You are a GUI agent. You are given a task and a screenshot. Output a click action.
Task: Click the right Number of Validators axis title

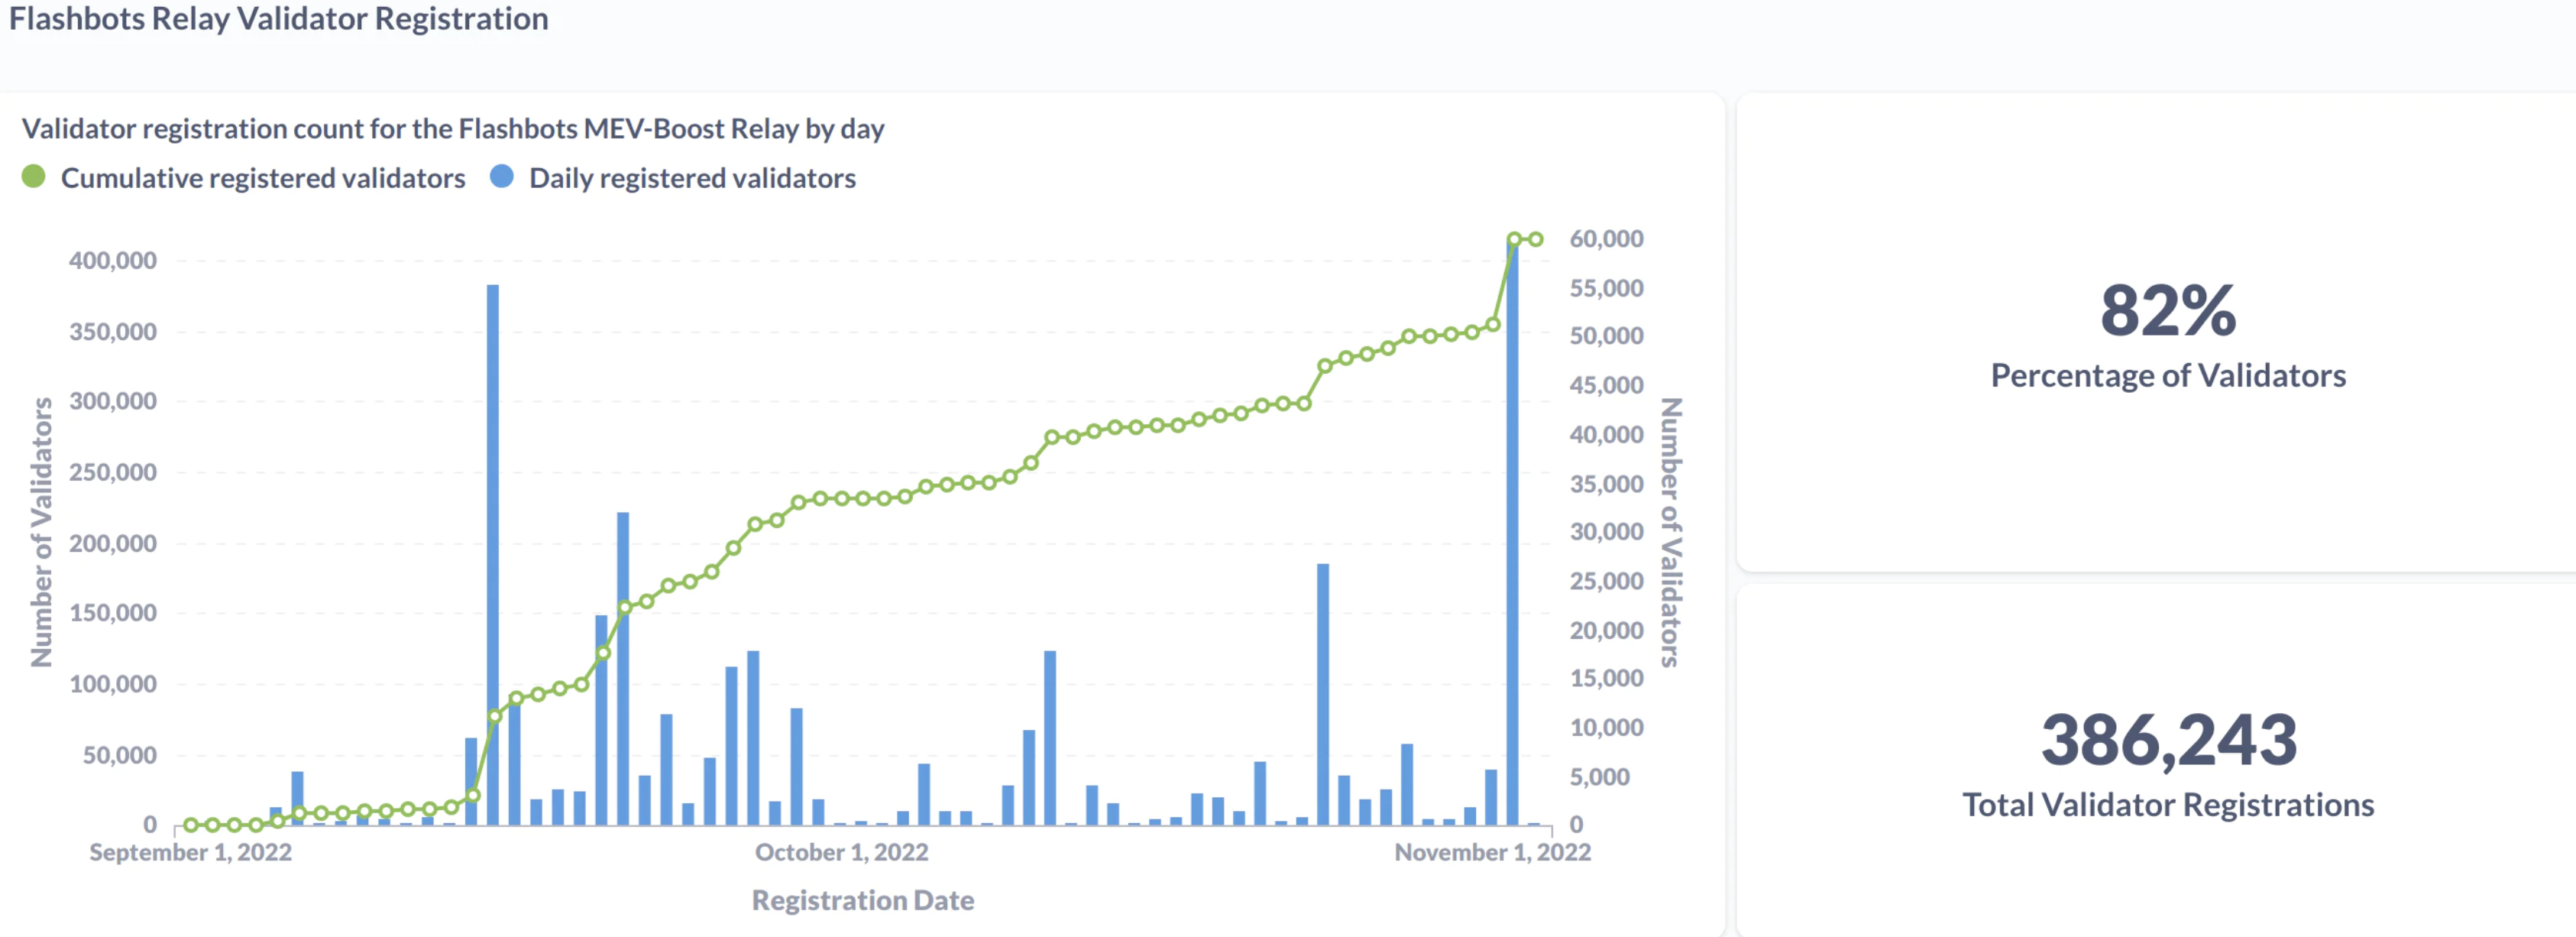click(x=1671, y=532)
